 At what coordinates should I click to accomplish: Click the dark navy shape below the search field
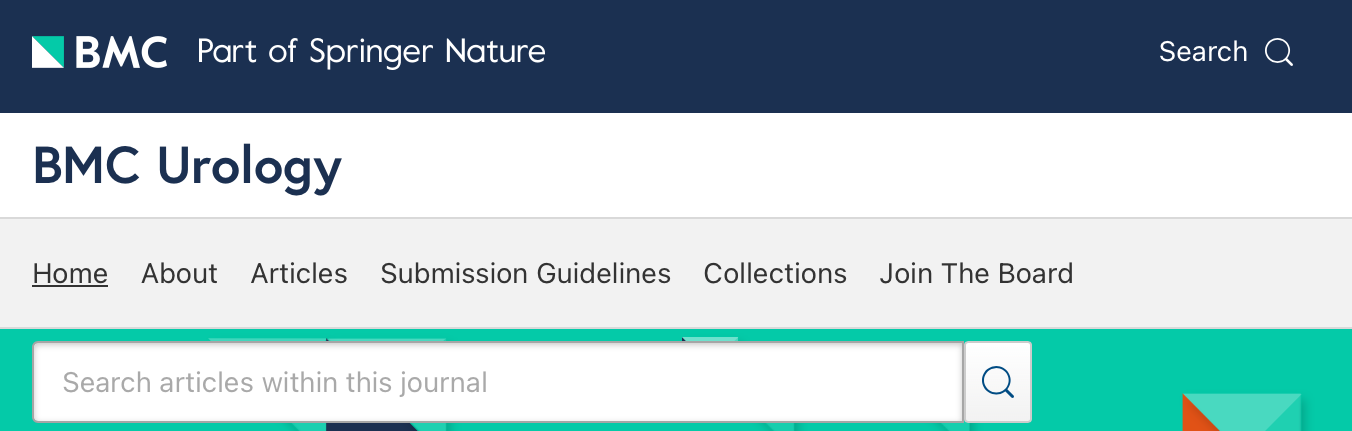pyautogui.click(x=370, y=426)
